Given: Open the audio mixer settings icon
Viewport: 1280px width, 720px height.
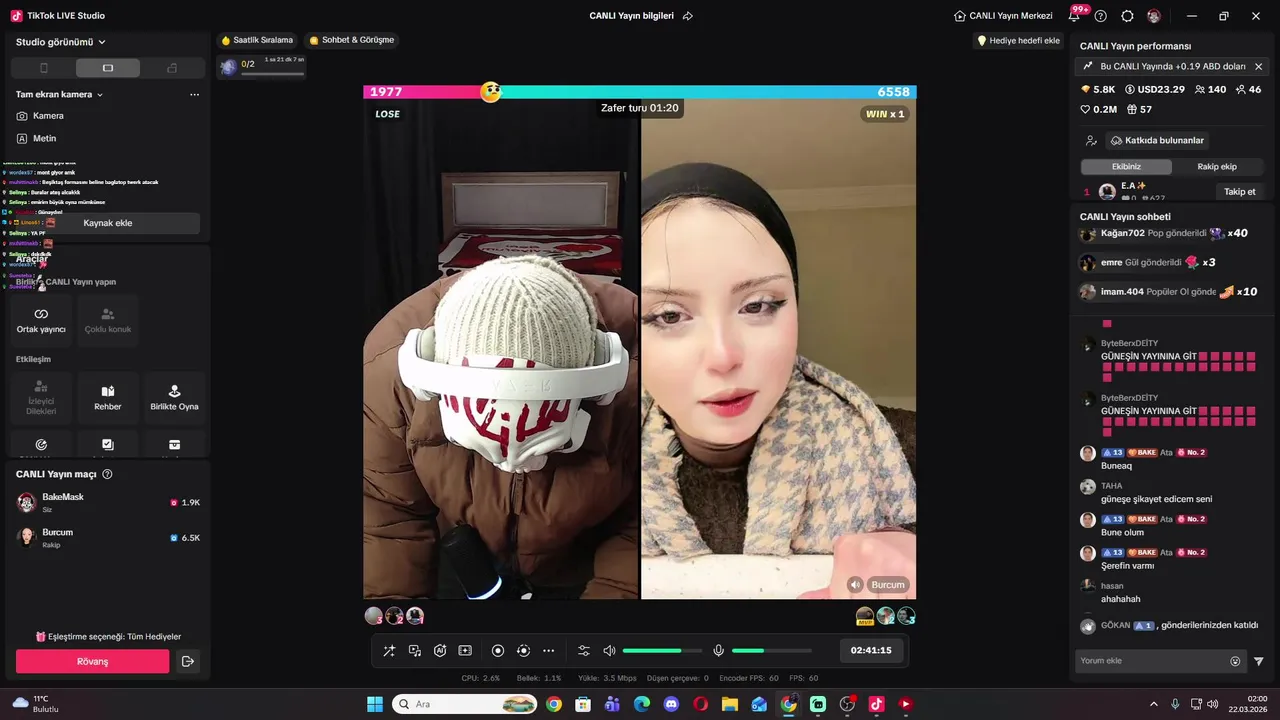Looking at the screenshot, I should [584, 650].
